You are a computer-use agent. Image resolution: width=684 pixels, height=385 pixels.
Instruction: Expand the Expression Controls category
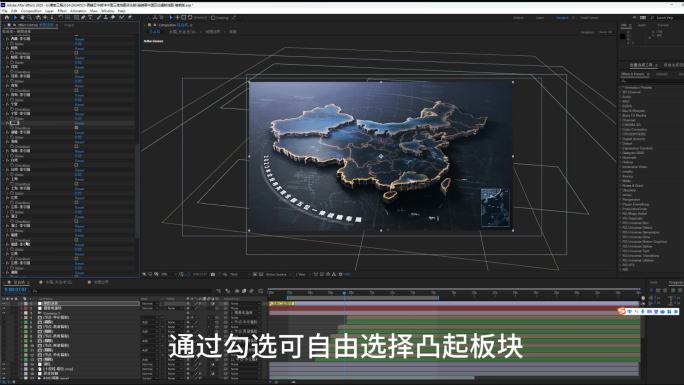[637, 148]
